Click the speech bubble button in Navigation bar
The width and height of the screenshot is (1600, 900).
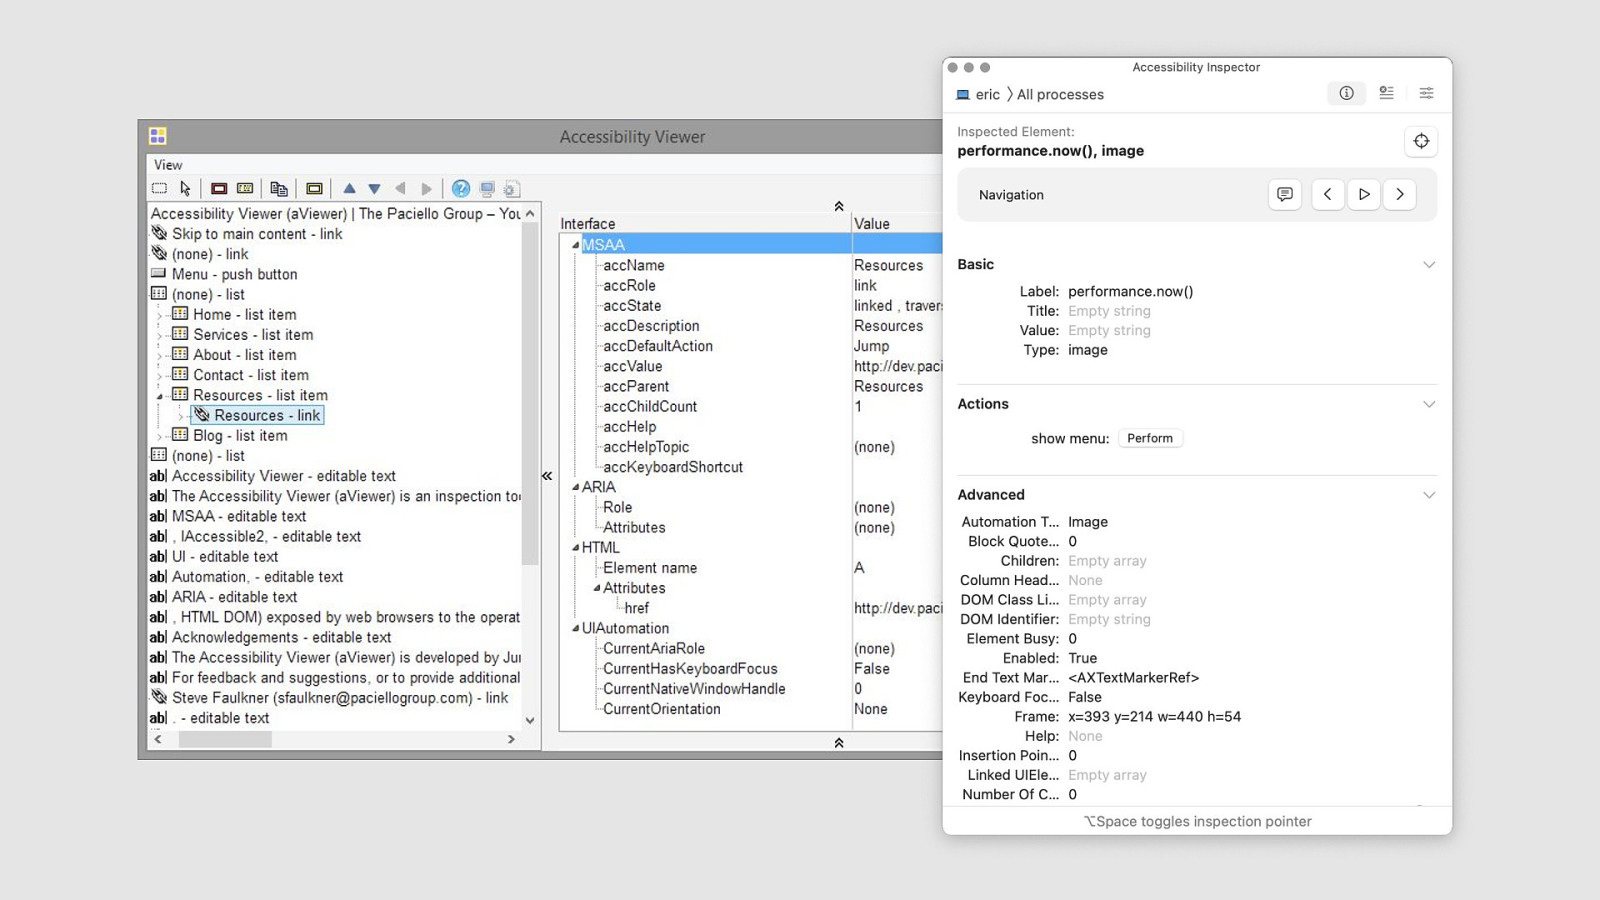1285,194
